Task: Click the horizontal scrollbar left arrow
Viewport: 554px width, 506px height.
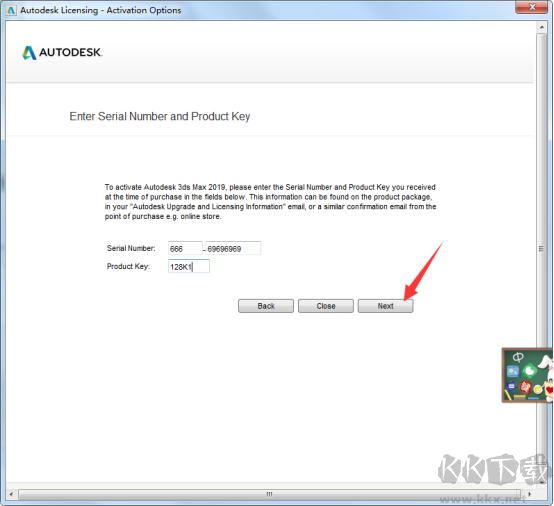Action: pos(11,494)
